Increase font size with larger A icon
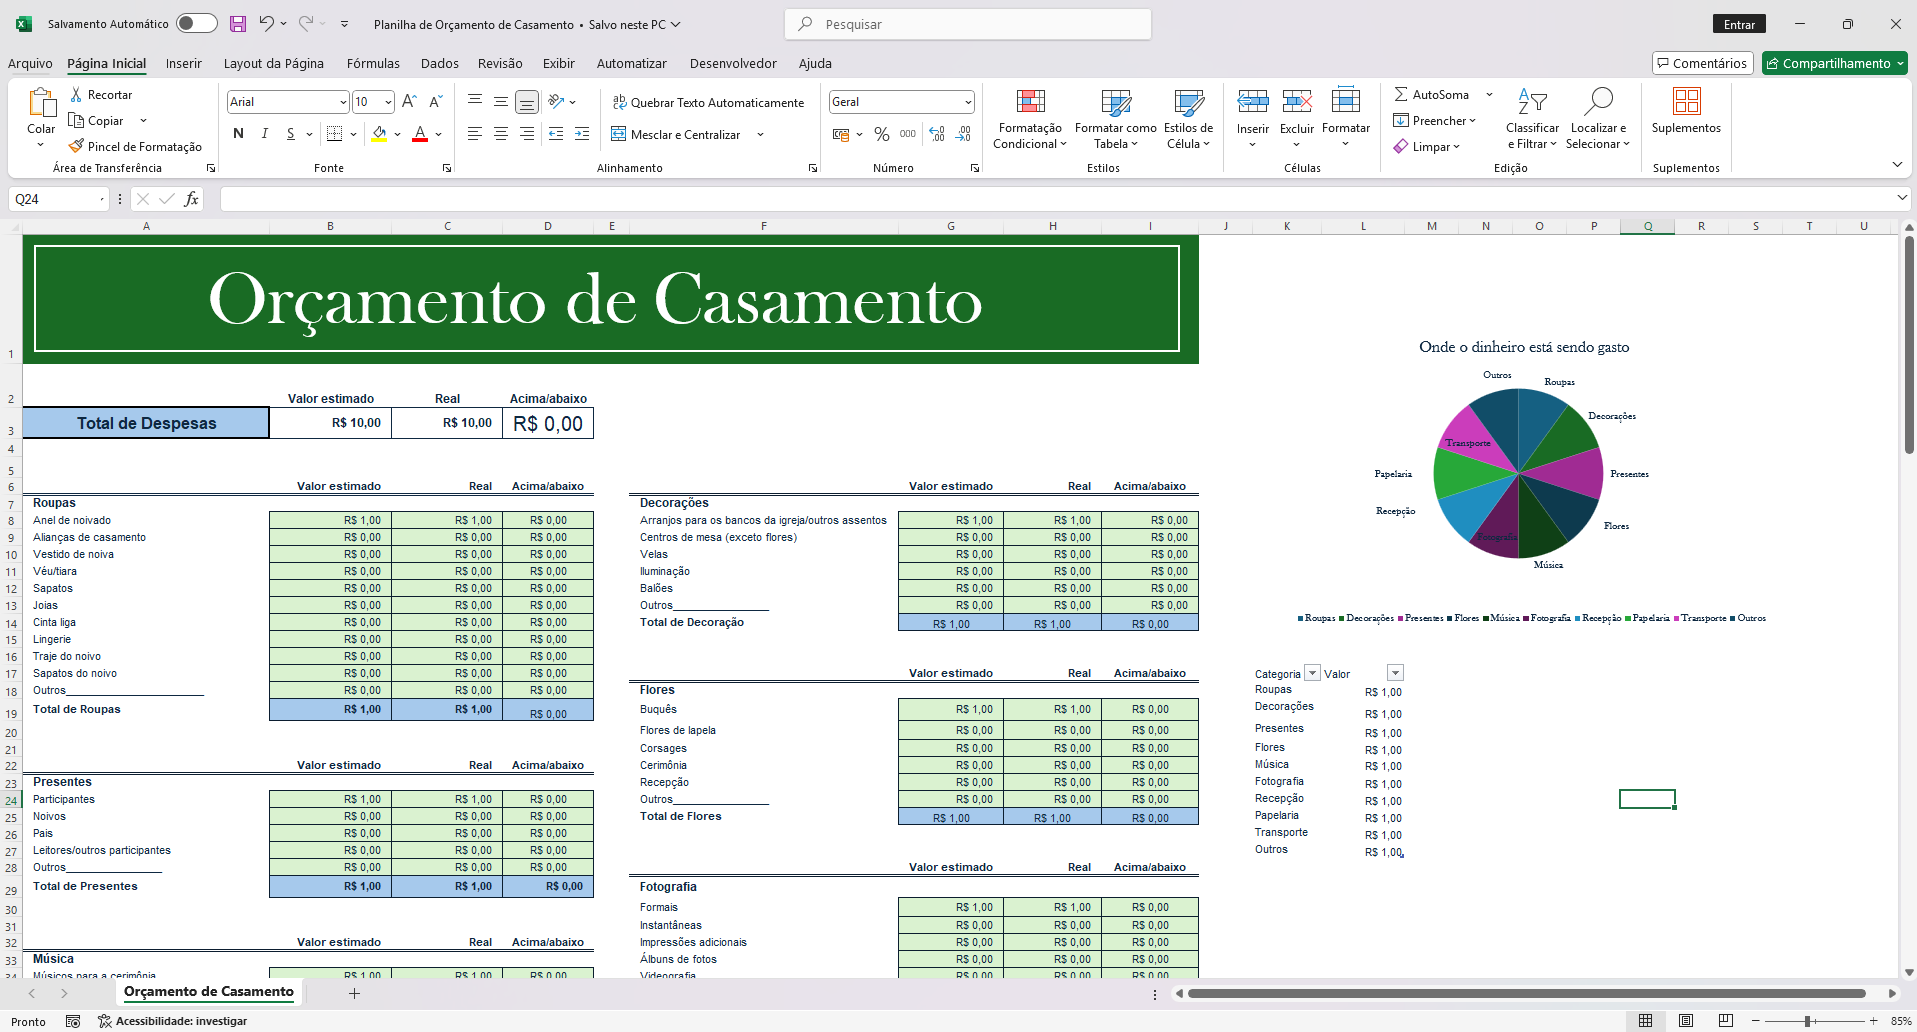This screenshot has height=1032, width=1917. 409,101
